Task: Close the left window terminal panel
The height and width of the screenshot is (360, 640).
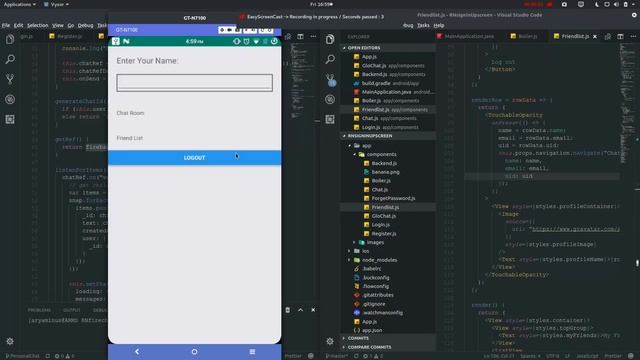Action: [313, 310]
